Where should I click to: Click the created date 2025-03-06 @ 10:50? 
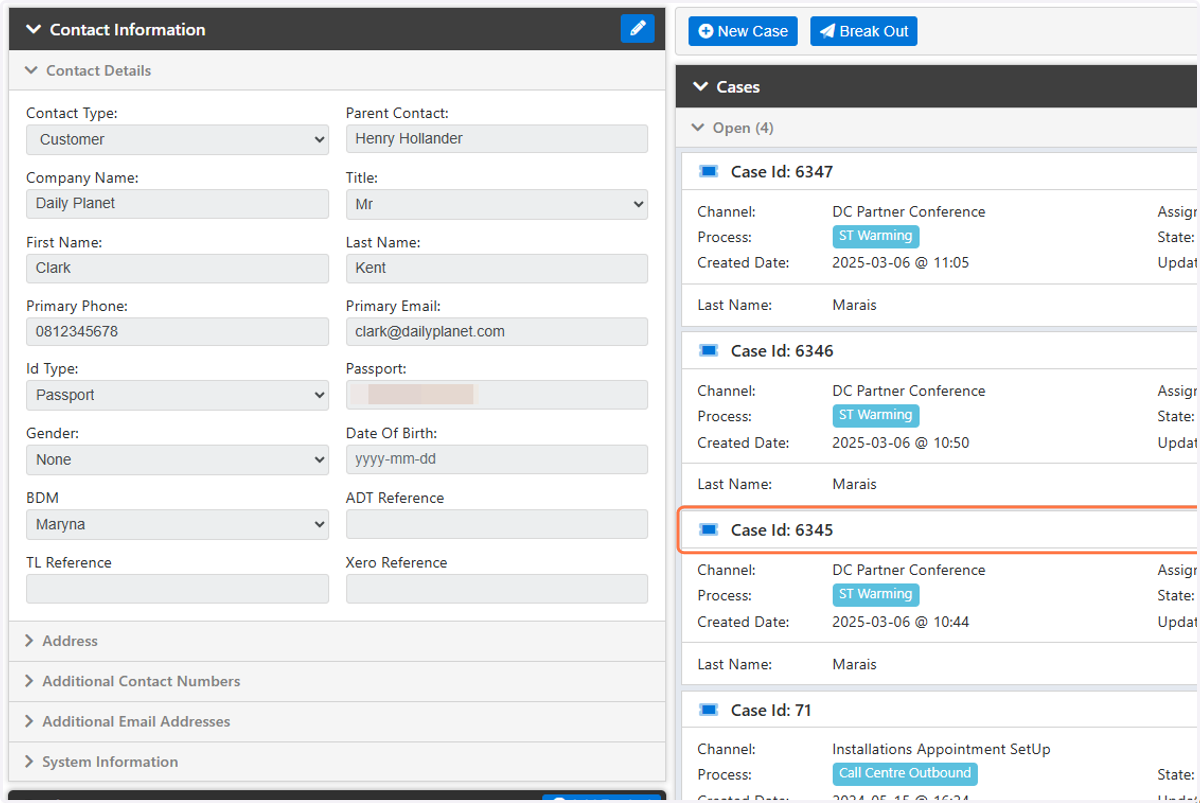tap(900, 442)
